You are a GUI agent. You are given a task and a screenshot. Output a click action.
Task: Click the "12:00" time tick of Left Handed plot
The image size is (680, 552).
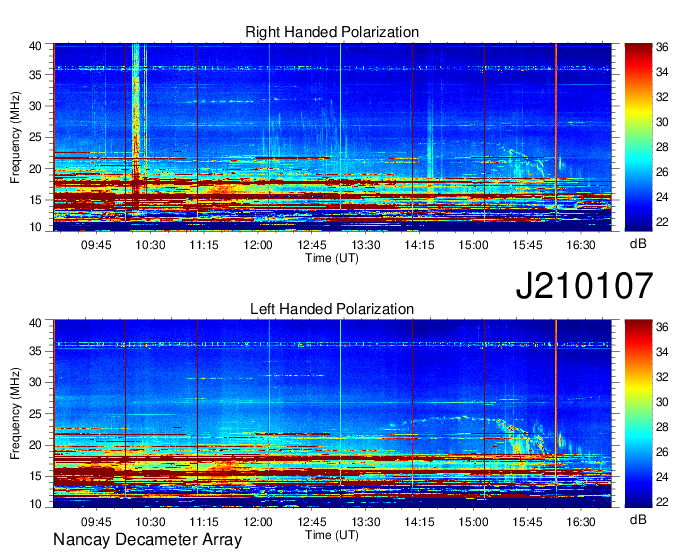click(258, 522)
